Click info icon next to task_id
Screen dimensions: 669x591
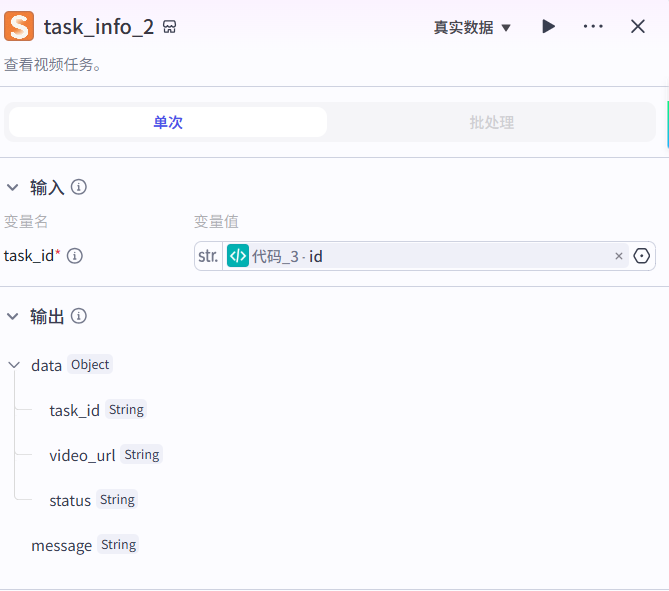(x=75, y=256)
